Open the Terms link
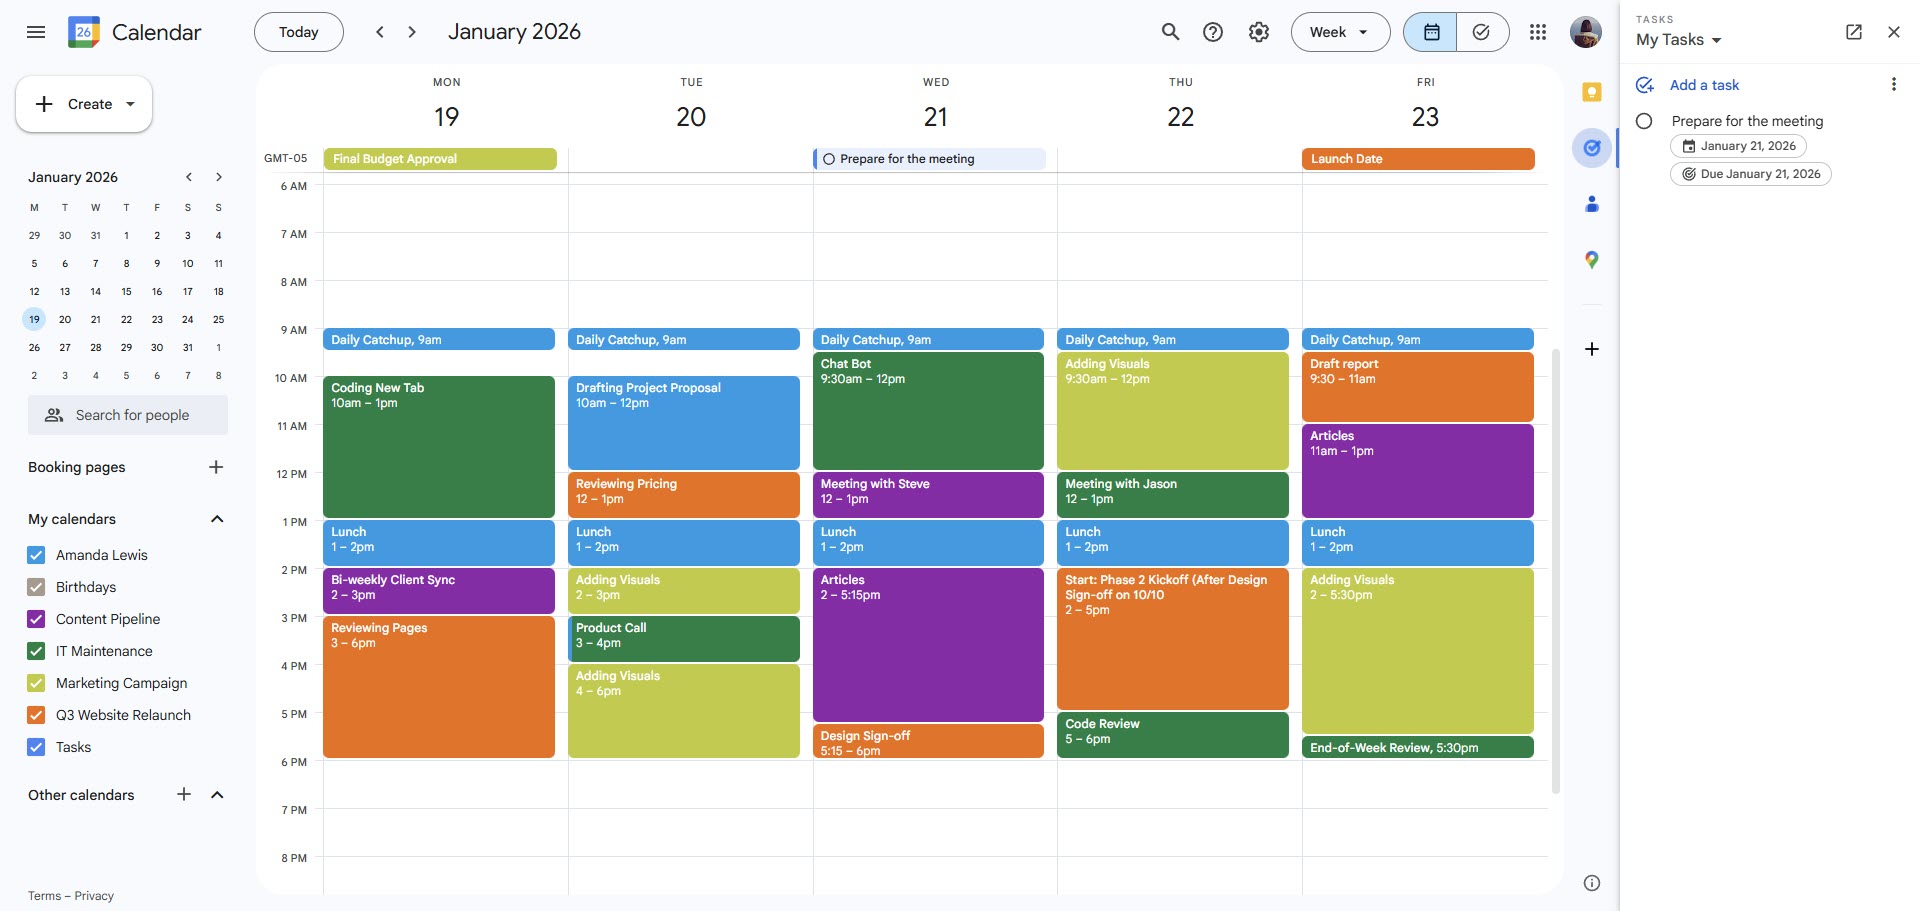 pyautogui.click(x=43, y=895)
